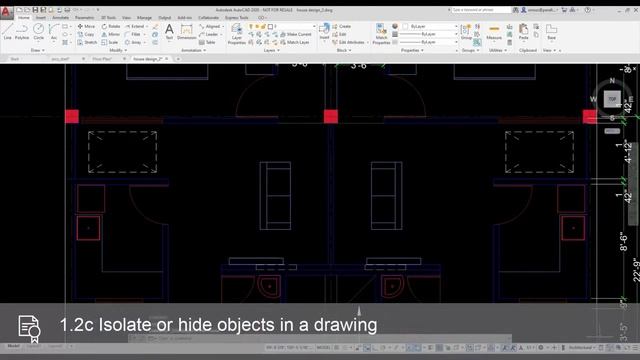Screen dimensions: 640x360
Task: Activate the Copy command in Modify panel
Action: click(86, 34)
